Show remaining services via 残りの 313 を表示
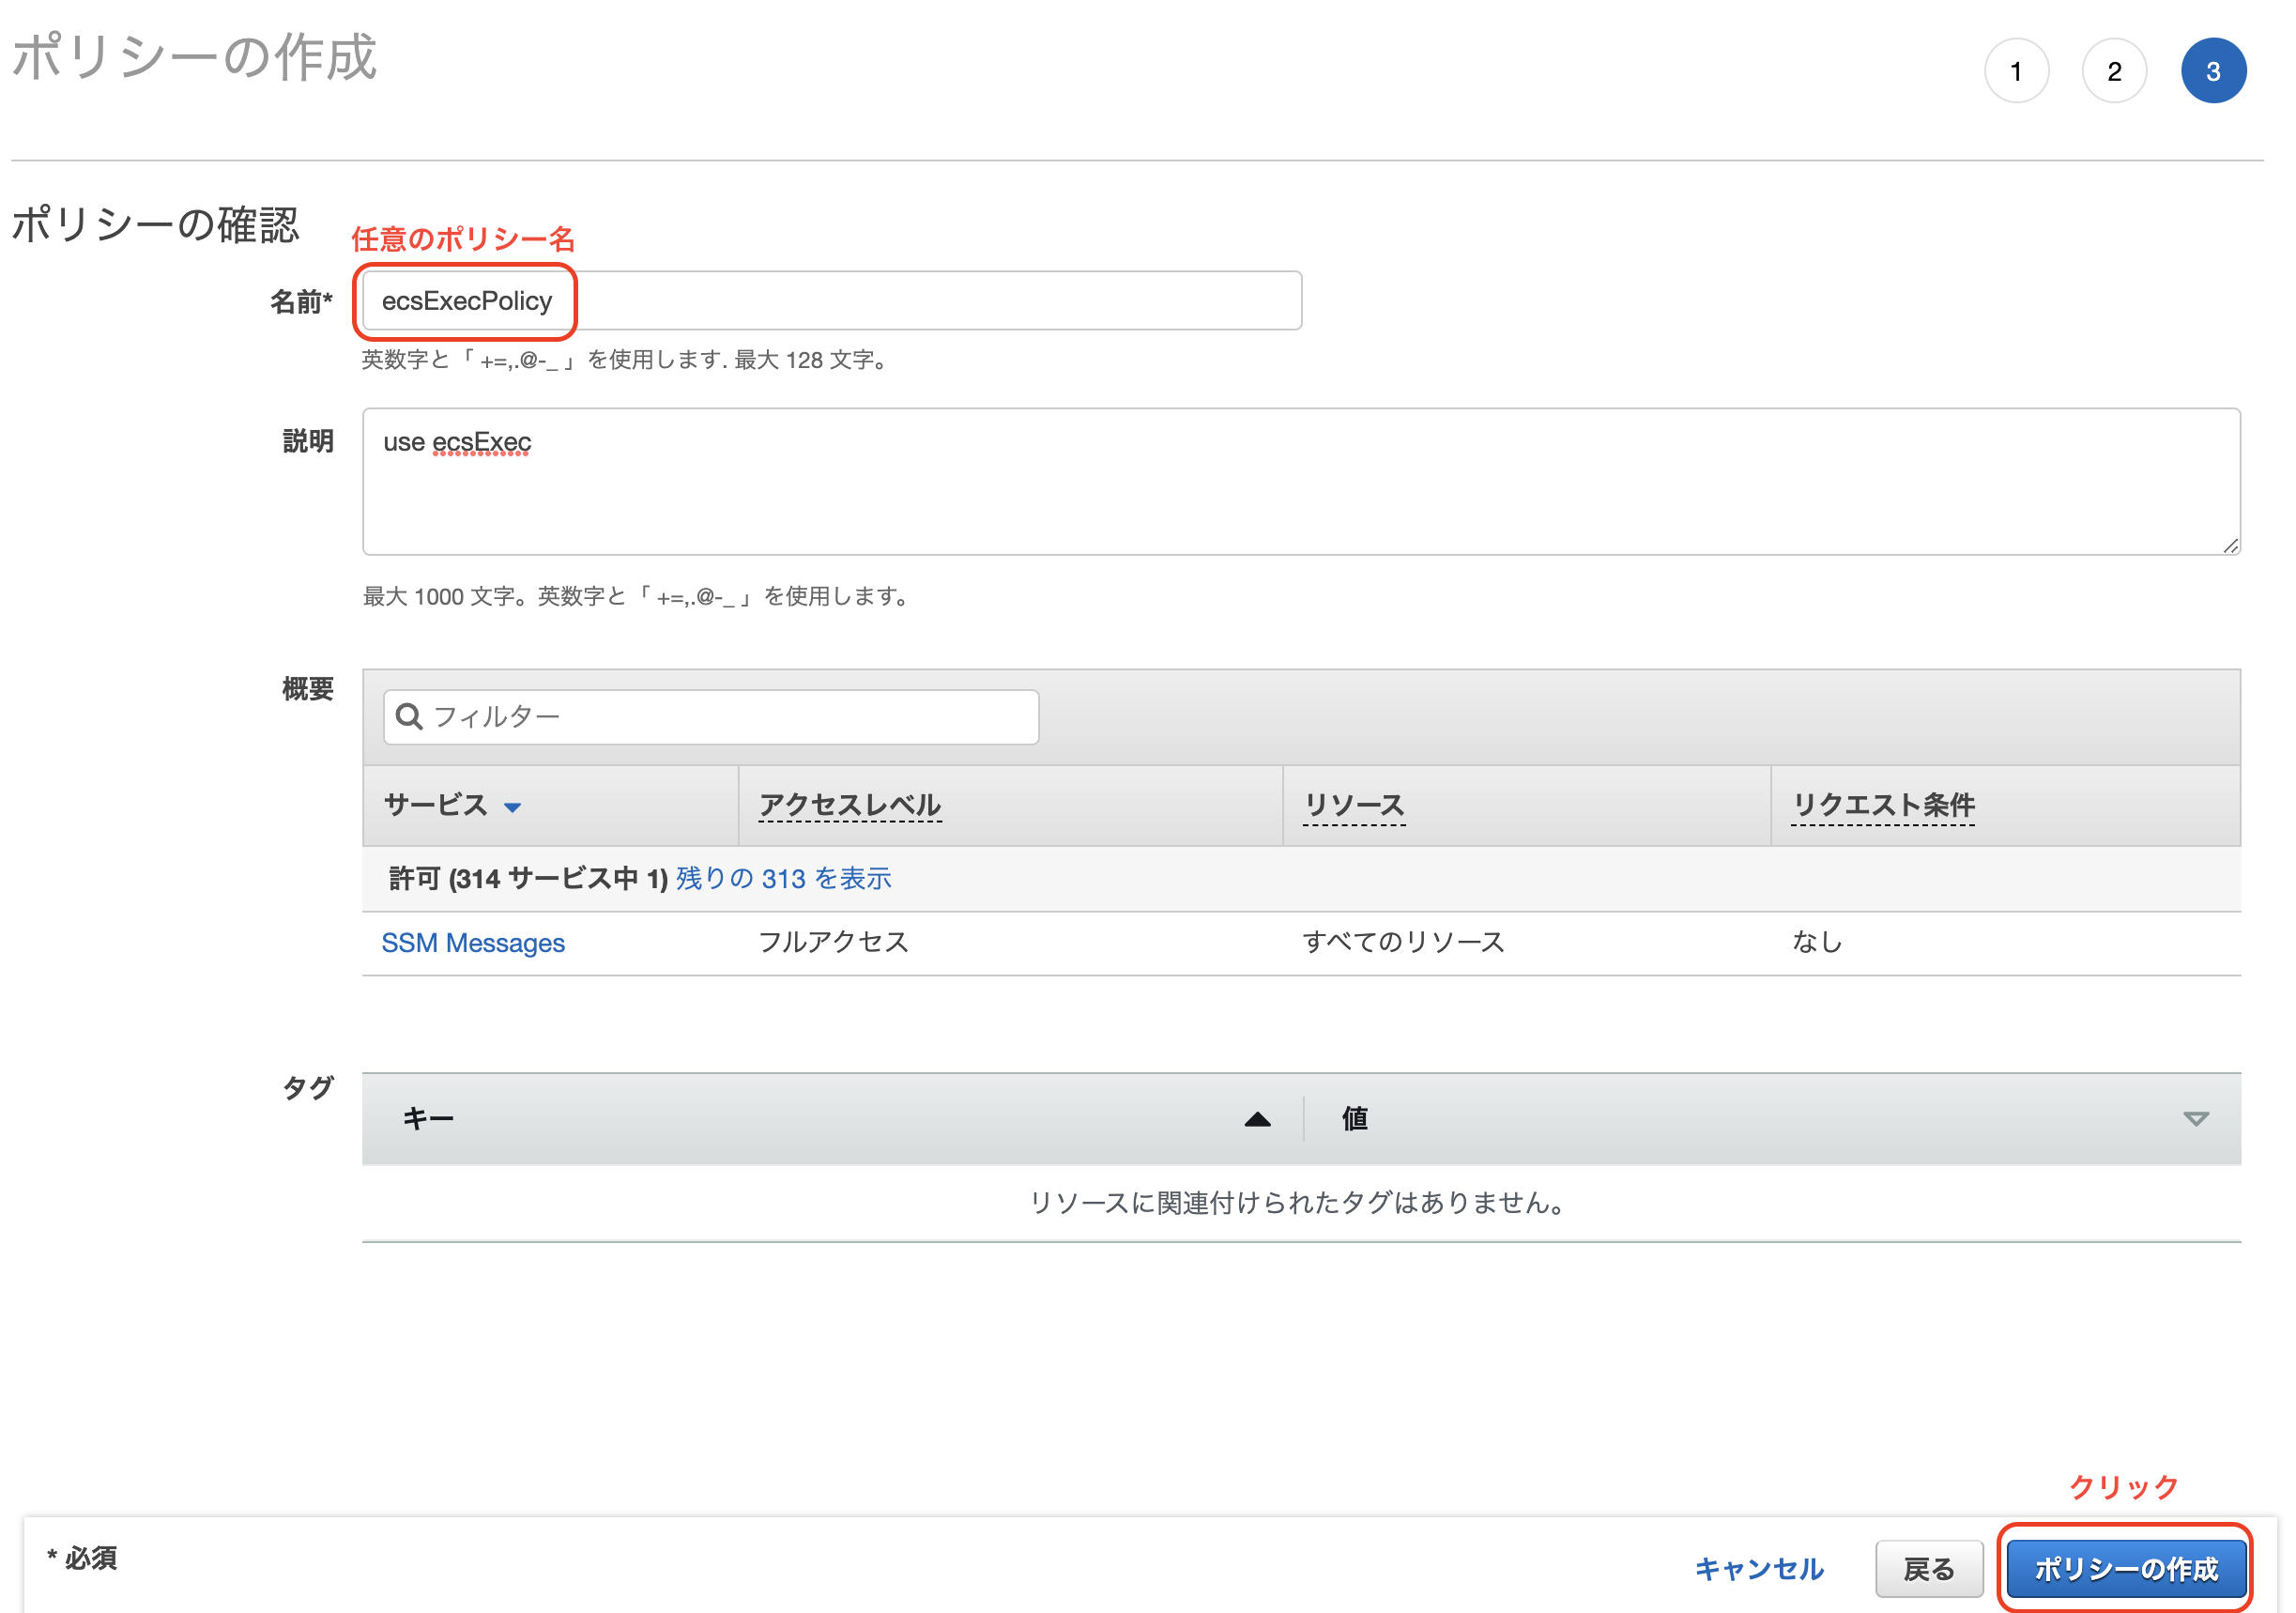 [x=783, y=878]
